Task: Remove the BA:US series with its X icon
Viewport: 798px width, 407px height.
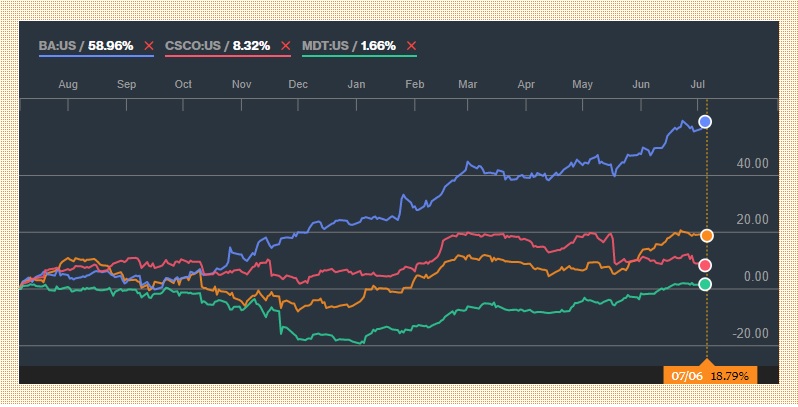Action: tap(149, 46)
